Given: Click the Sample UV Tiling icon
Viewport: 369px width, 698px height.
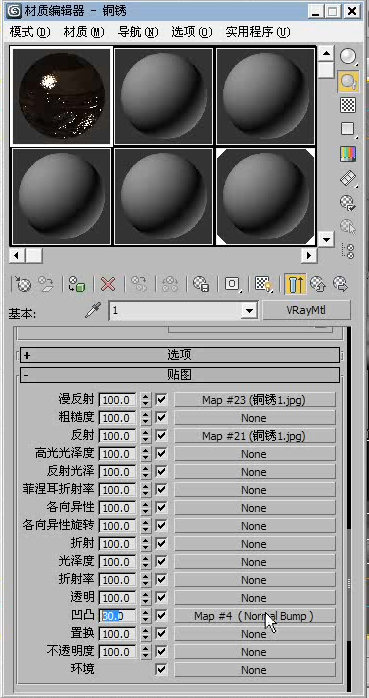Looking at the screenshot, I should [348, 130].
